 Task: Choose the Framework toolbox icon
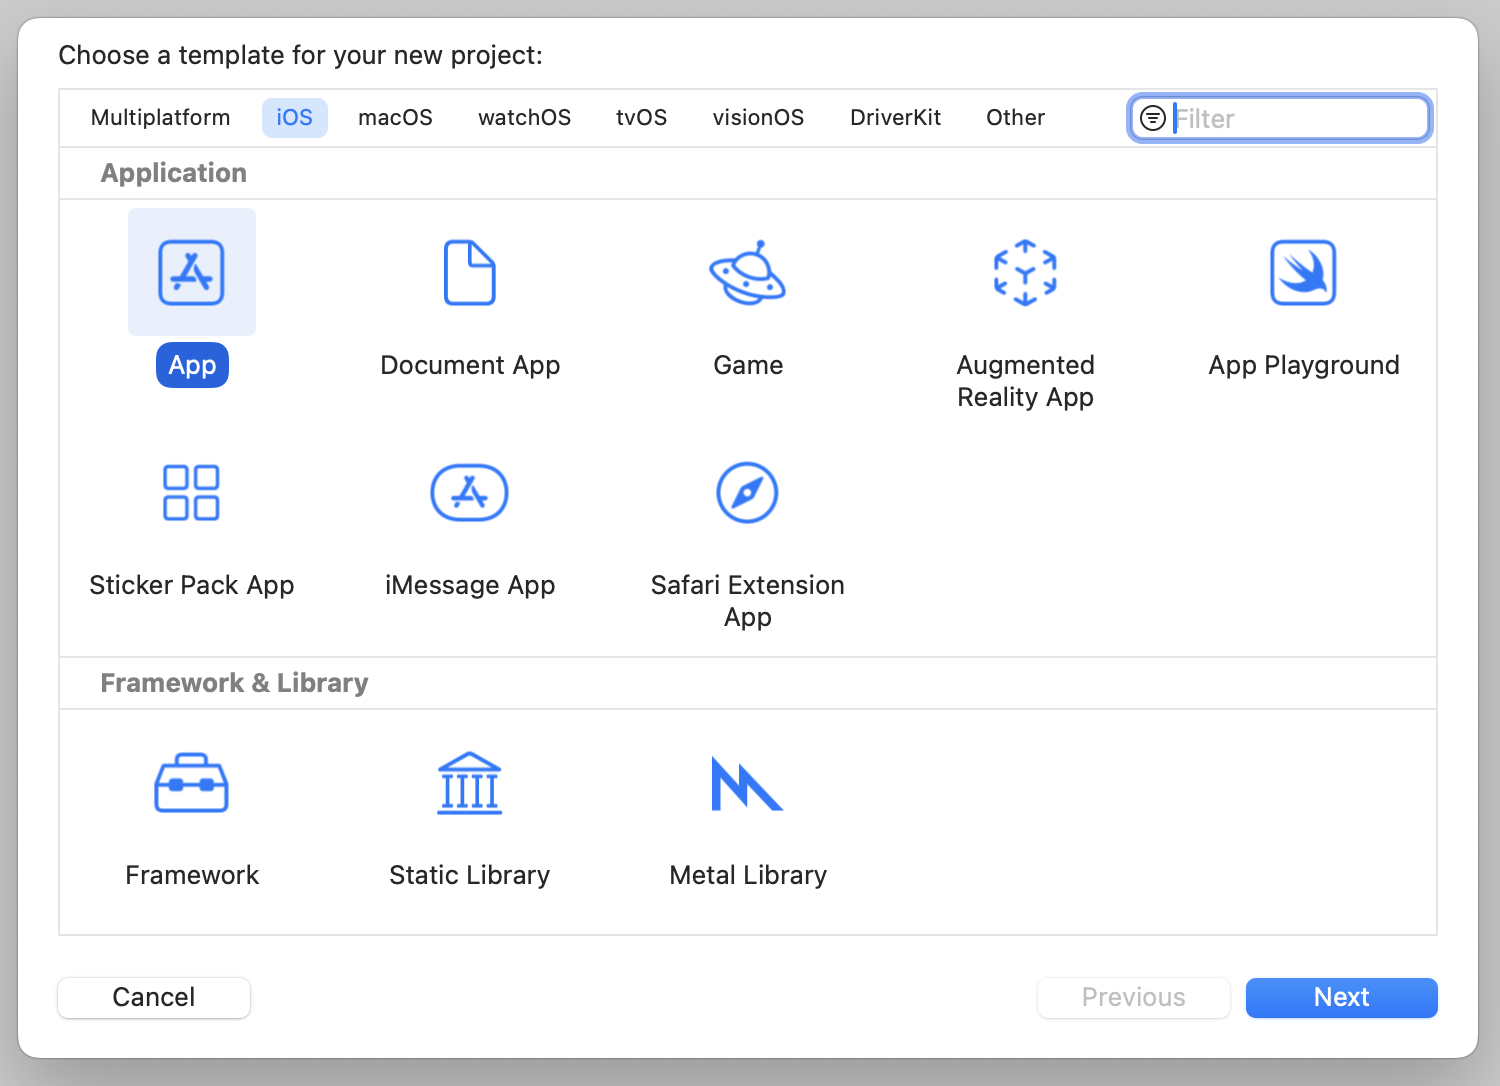click(191, 783)
